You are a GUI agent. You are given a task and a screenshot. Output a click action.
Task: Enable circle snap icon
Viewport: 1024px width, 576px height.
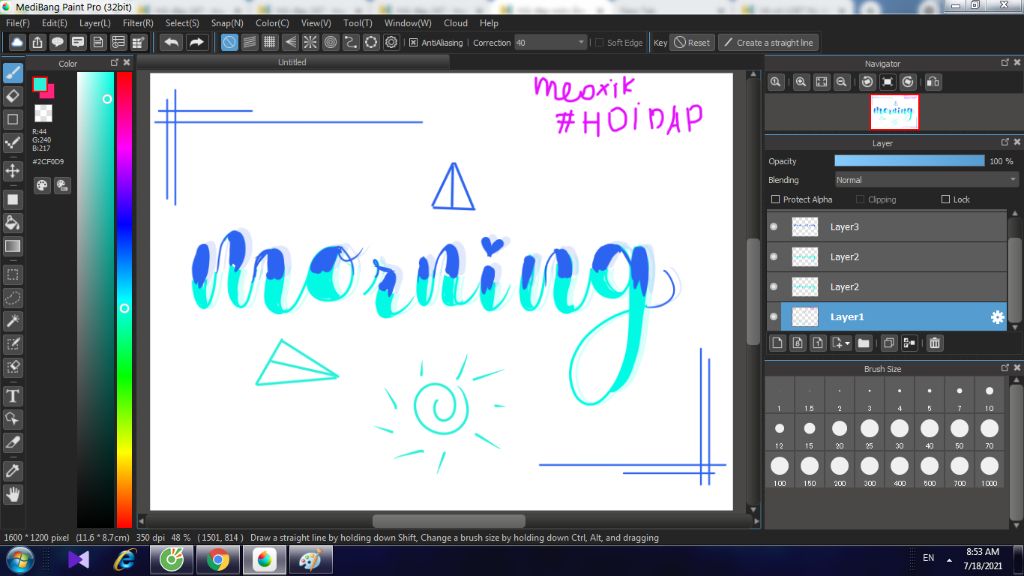pos(330,42)
